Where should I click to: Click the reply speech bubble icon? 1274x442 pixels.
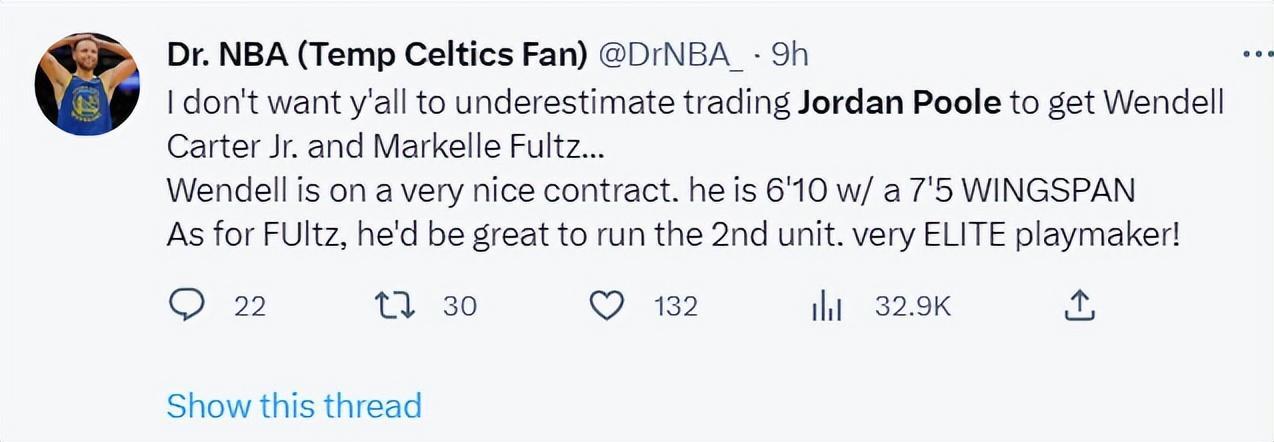(x=183, y=306)
